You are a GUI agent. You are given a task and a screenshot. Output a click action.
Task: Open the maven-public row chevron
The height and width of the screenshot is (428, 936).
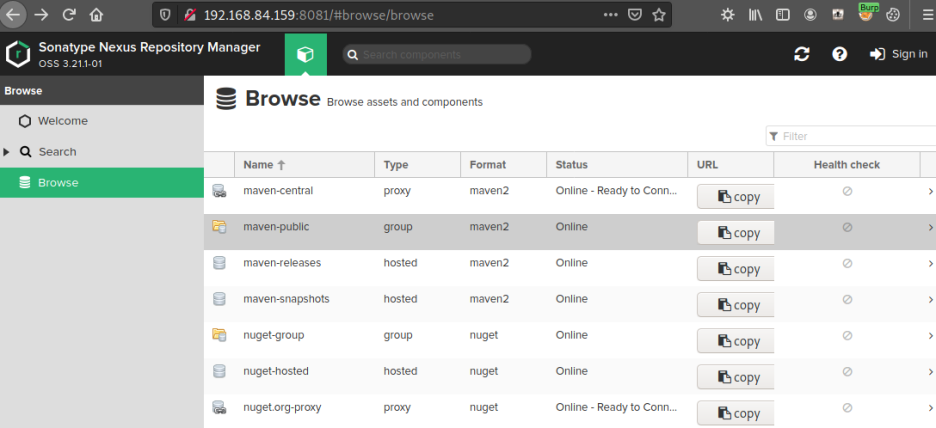(930, 227)
